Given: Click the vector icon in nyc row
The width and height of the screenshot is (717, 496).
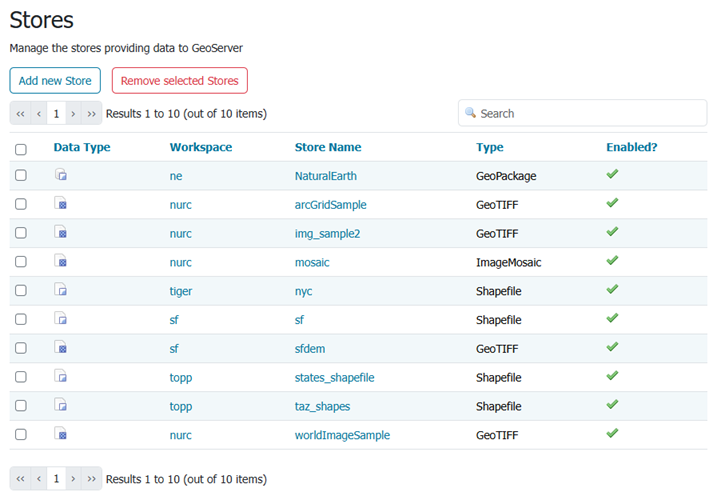Looking at the screenshot, I should (61, 291).
